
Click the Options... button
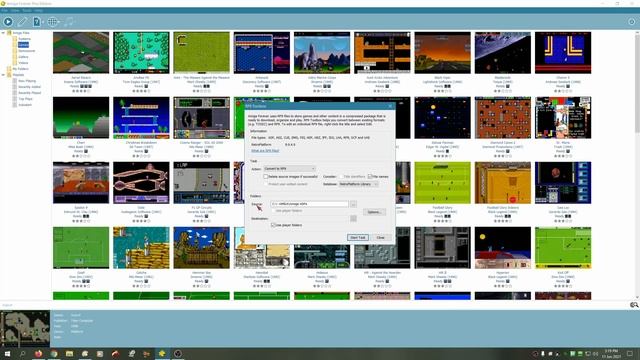coord(374,212)
